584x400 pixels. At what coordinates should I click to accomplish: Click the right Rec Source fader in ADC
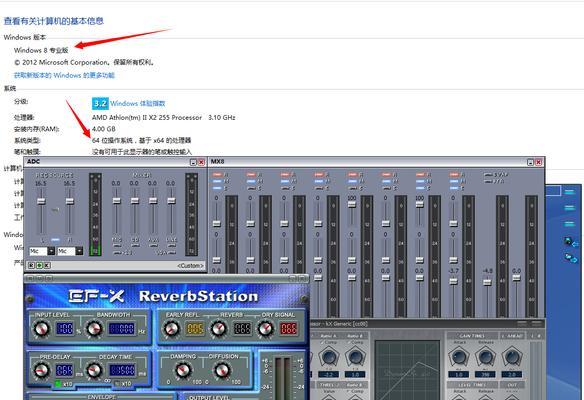70,201
